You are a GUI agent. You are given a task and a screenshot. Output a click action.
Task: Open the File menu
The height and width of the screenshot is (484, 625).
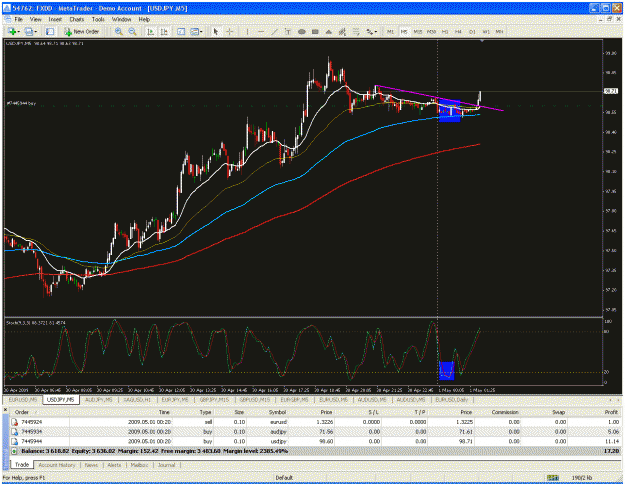(18, 19)
